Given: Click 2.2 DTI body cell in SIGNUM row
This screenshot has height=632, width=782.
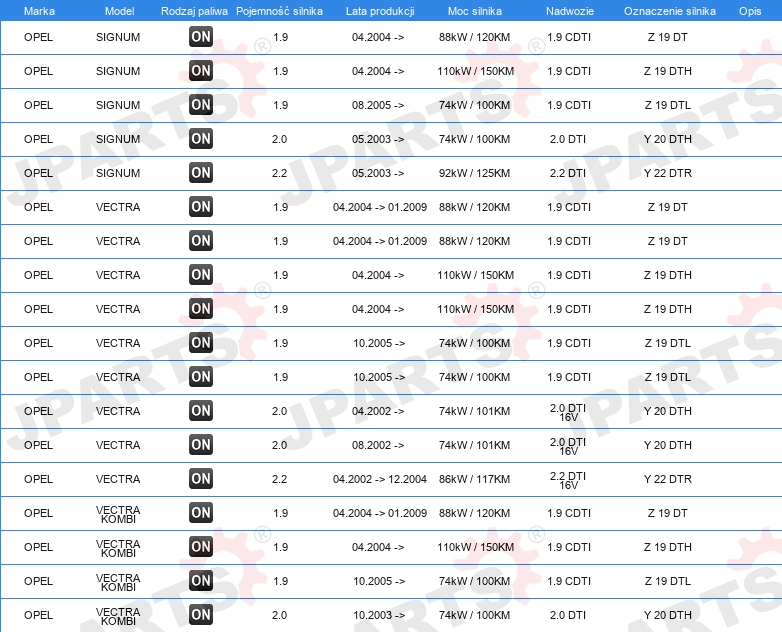Looking at the screenshot, I should coord(568,173).
